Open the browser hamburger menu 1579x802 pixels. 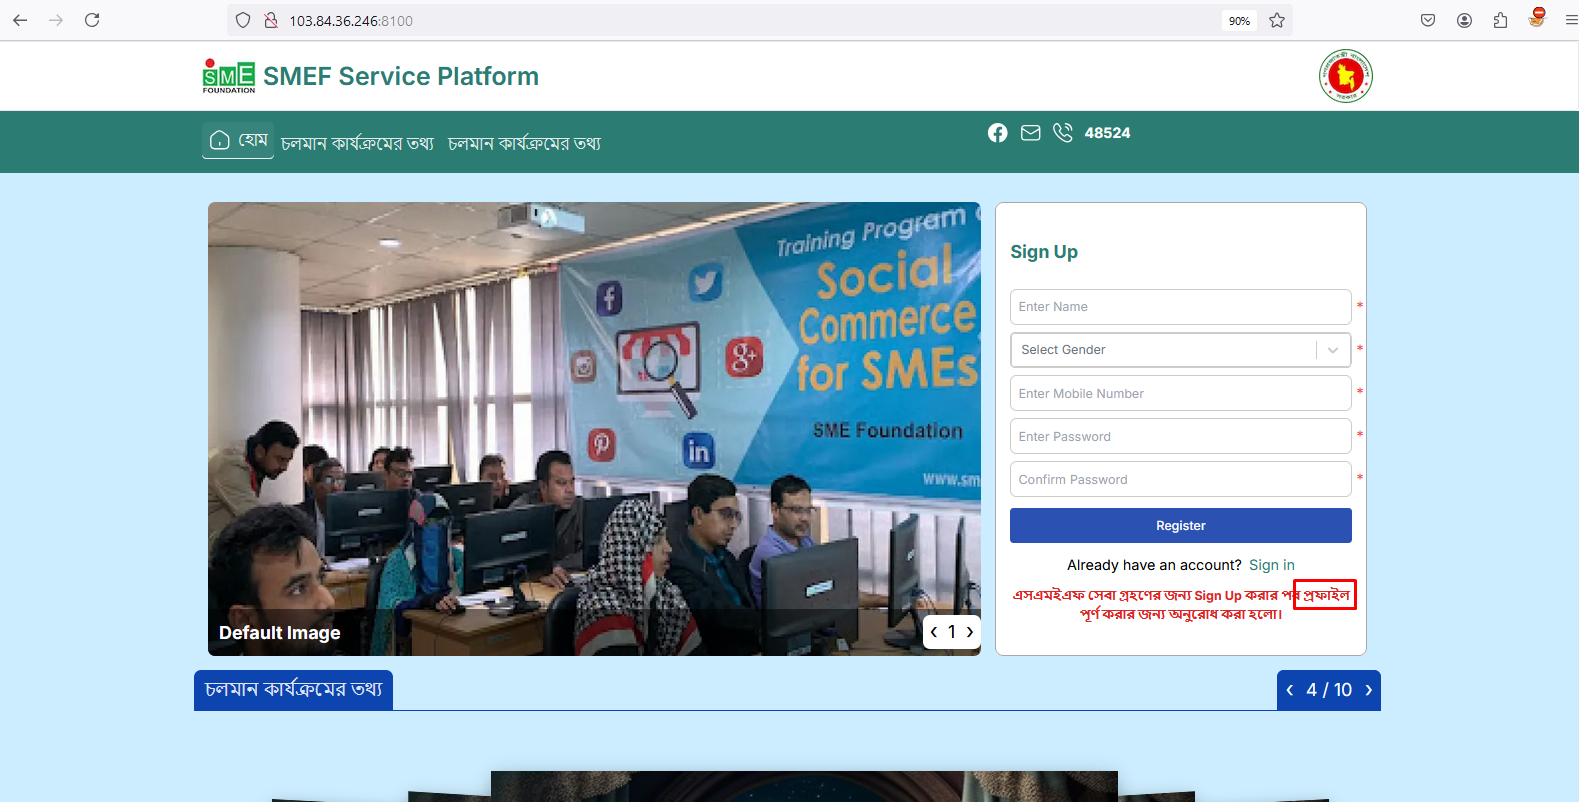coord(1571,20)
